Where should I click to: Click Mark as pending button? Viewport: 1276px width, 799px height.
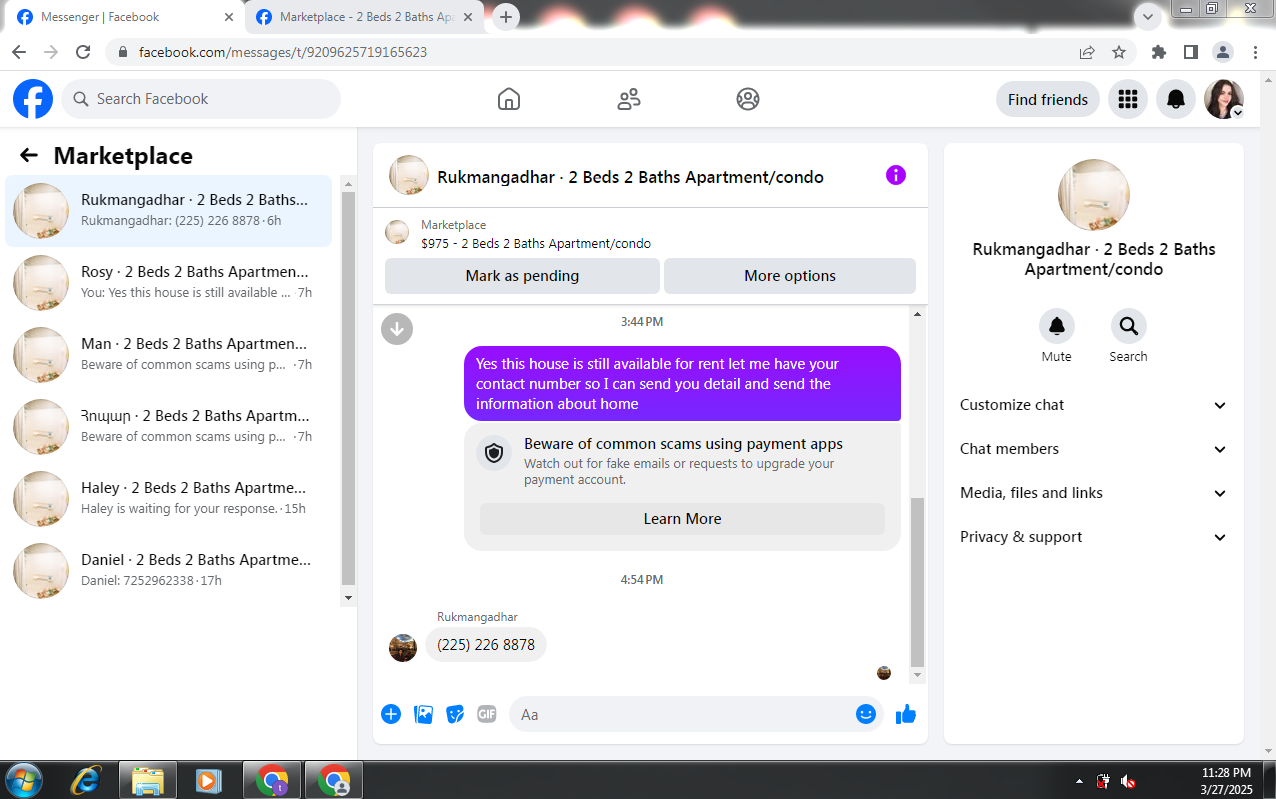pos(522,276)
